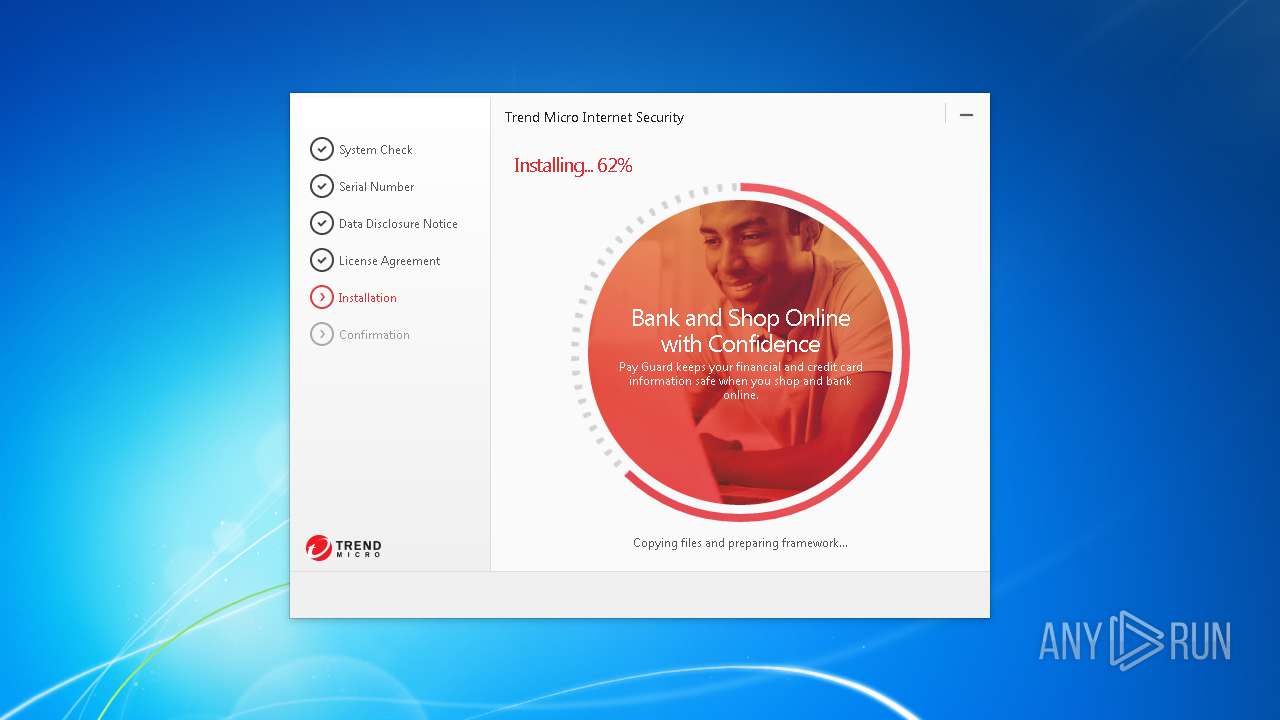Select the Serial Number step label

376,187
